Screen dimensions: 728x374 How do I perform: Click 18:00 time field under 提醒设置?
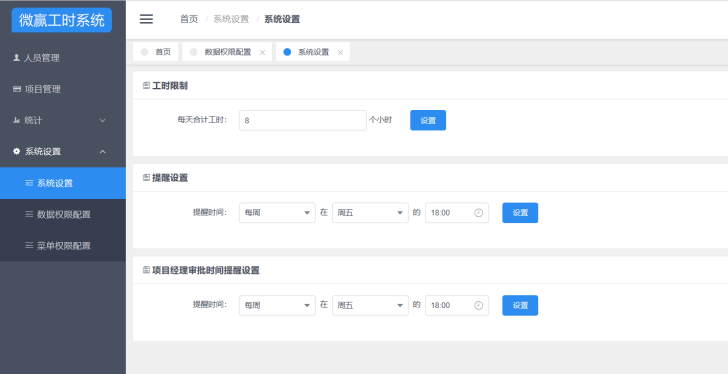pyautogui.click(x=457, y=213)
